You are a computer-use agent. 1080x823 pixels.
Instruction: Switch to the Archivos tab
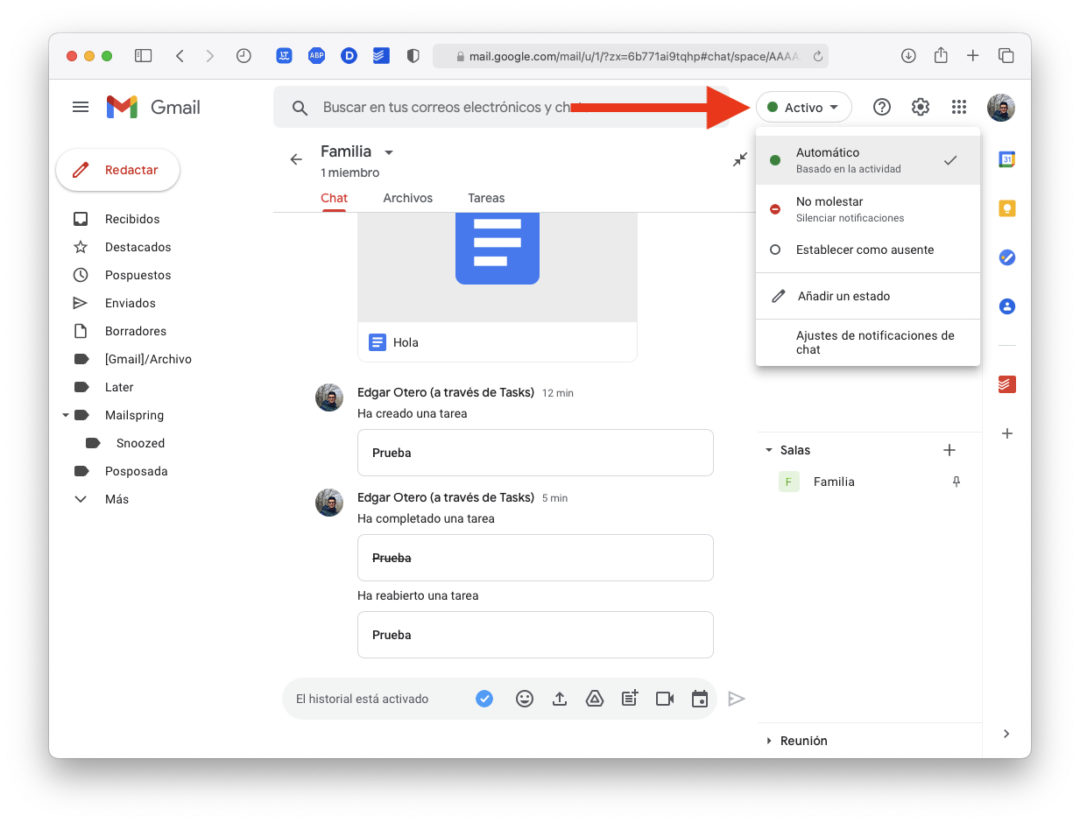(407, 197)
